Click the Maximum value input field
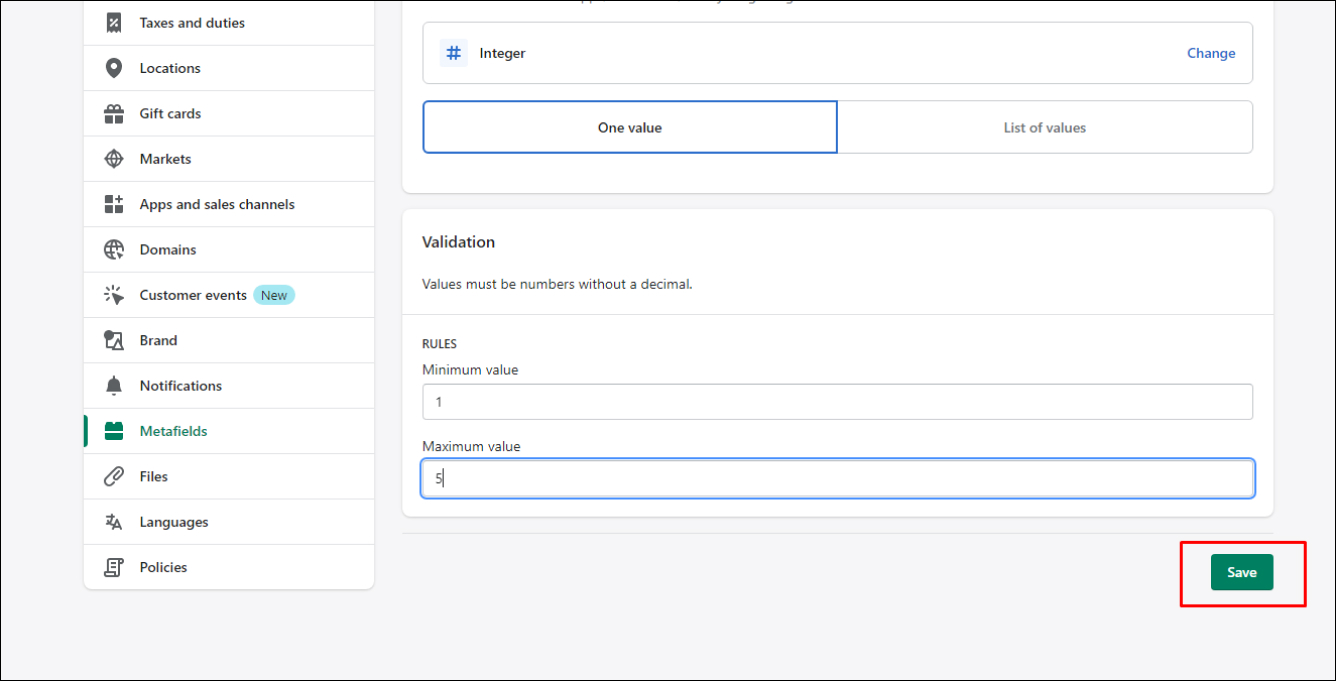This screenshot has width=1336, height=681. 838,478
